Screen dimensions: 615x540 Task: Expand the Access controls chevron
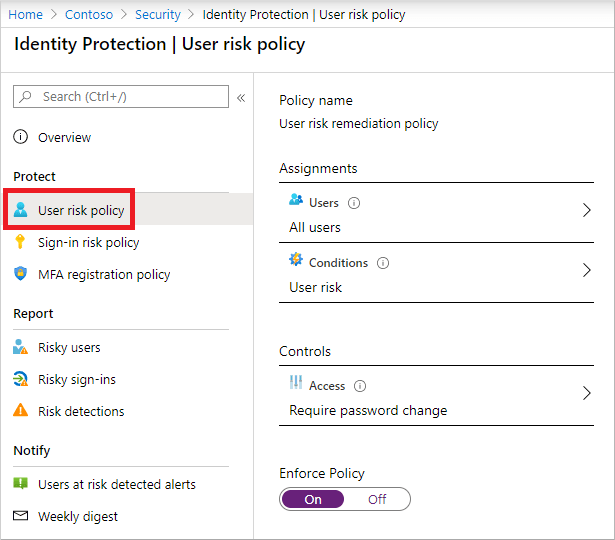point(587,393)
